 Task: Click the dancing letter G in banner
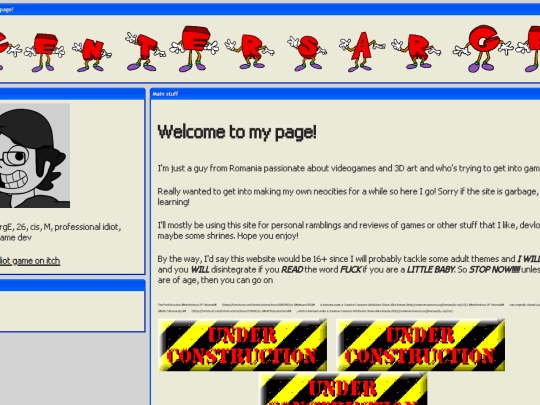pos(482,48)
